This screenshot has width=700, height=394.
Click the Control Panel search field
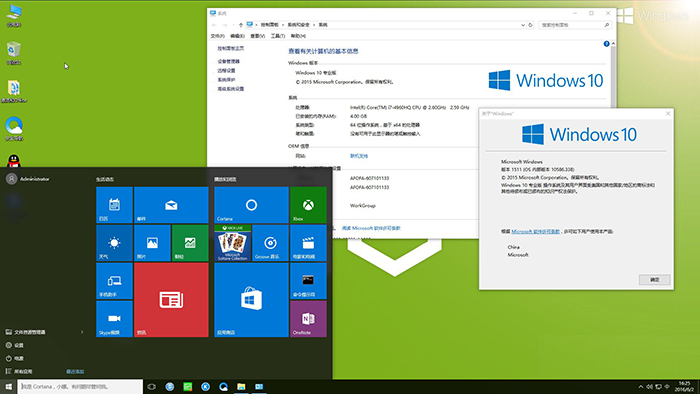(x=574, y=25)
